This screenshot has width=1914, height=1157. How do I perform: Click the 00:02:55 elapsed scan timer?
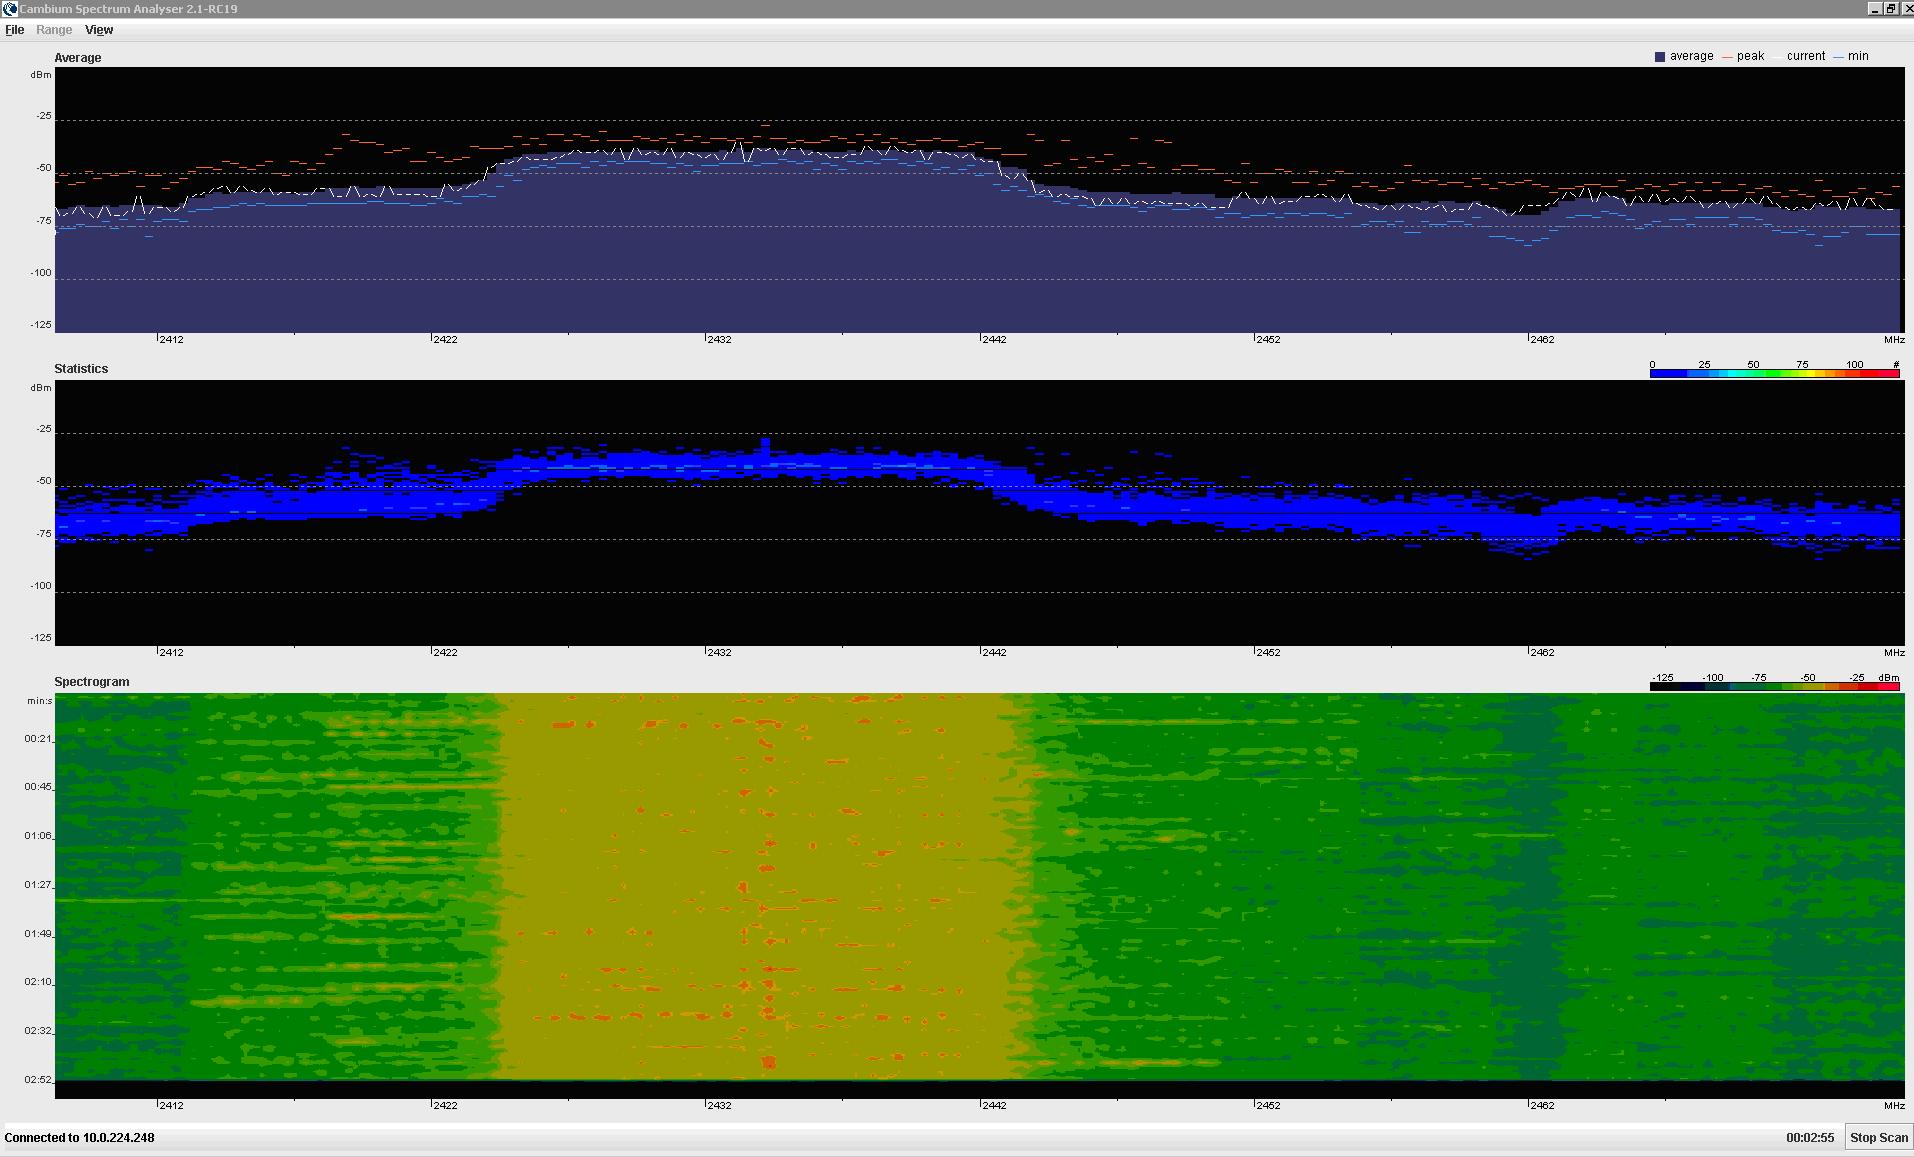[x=1810, y=1138]
